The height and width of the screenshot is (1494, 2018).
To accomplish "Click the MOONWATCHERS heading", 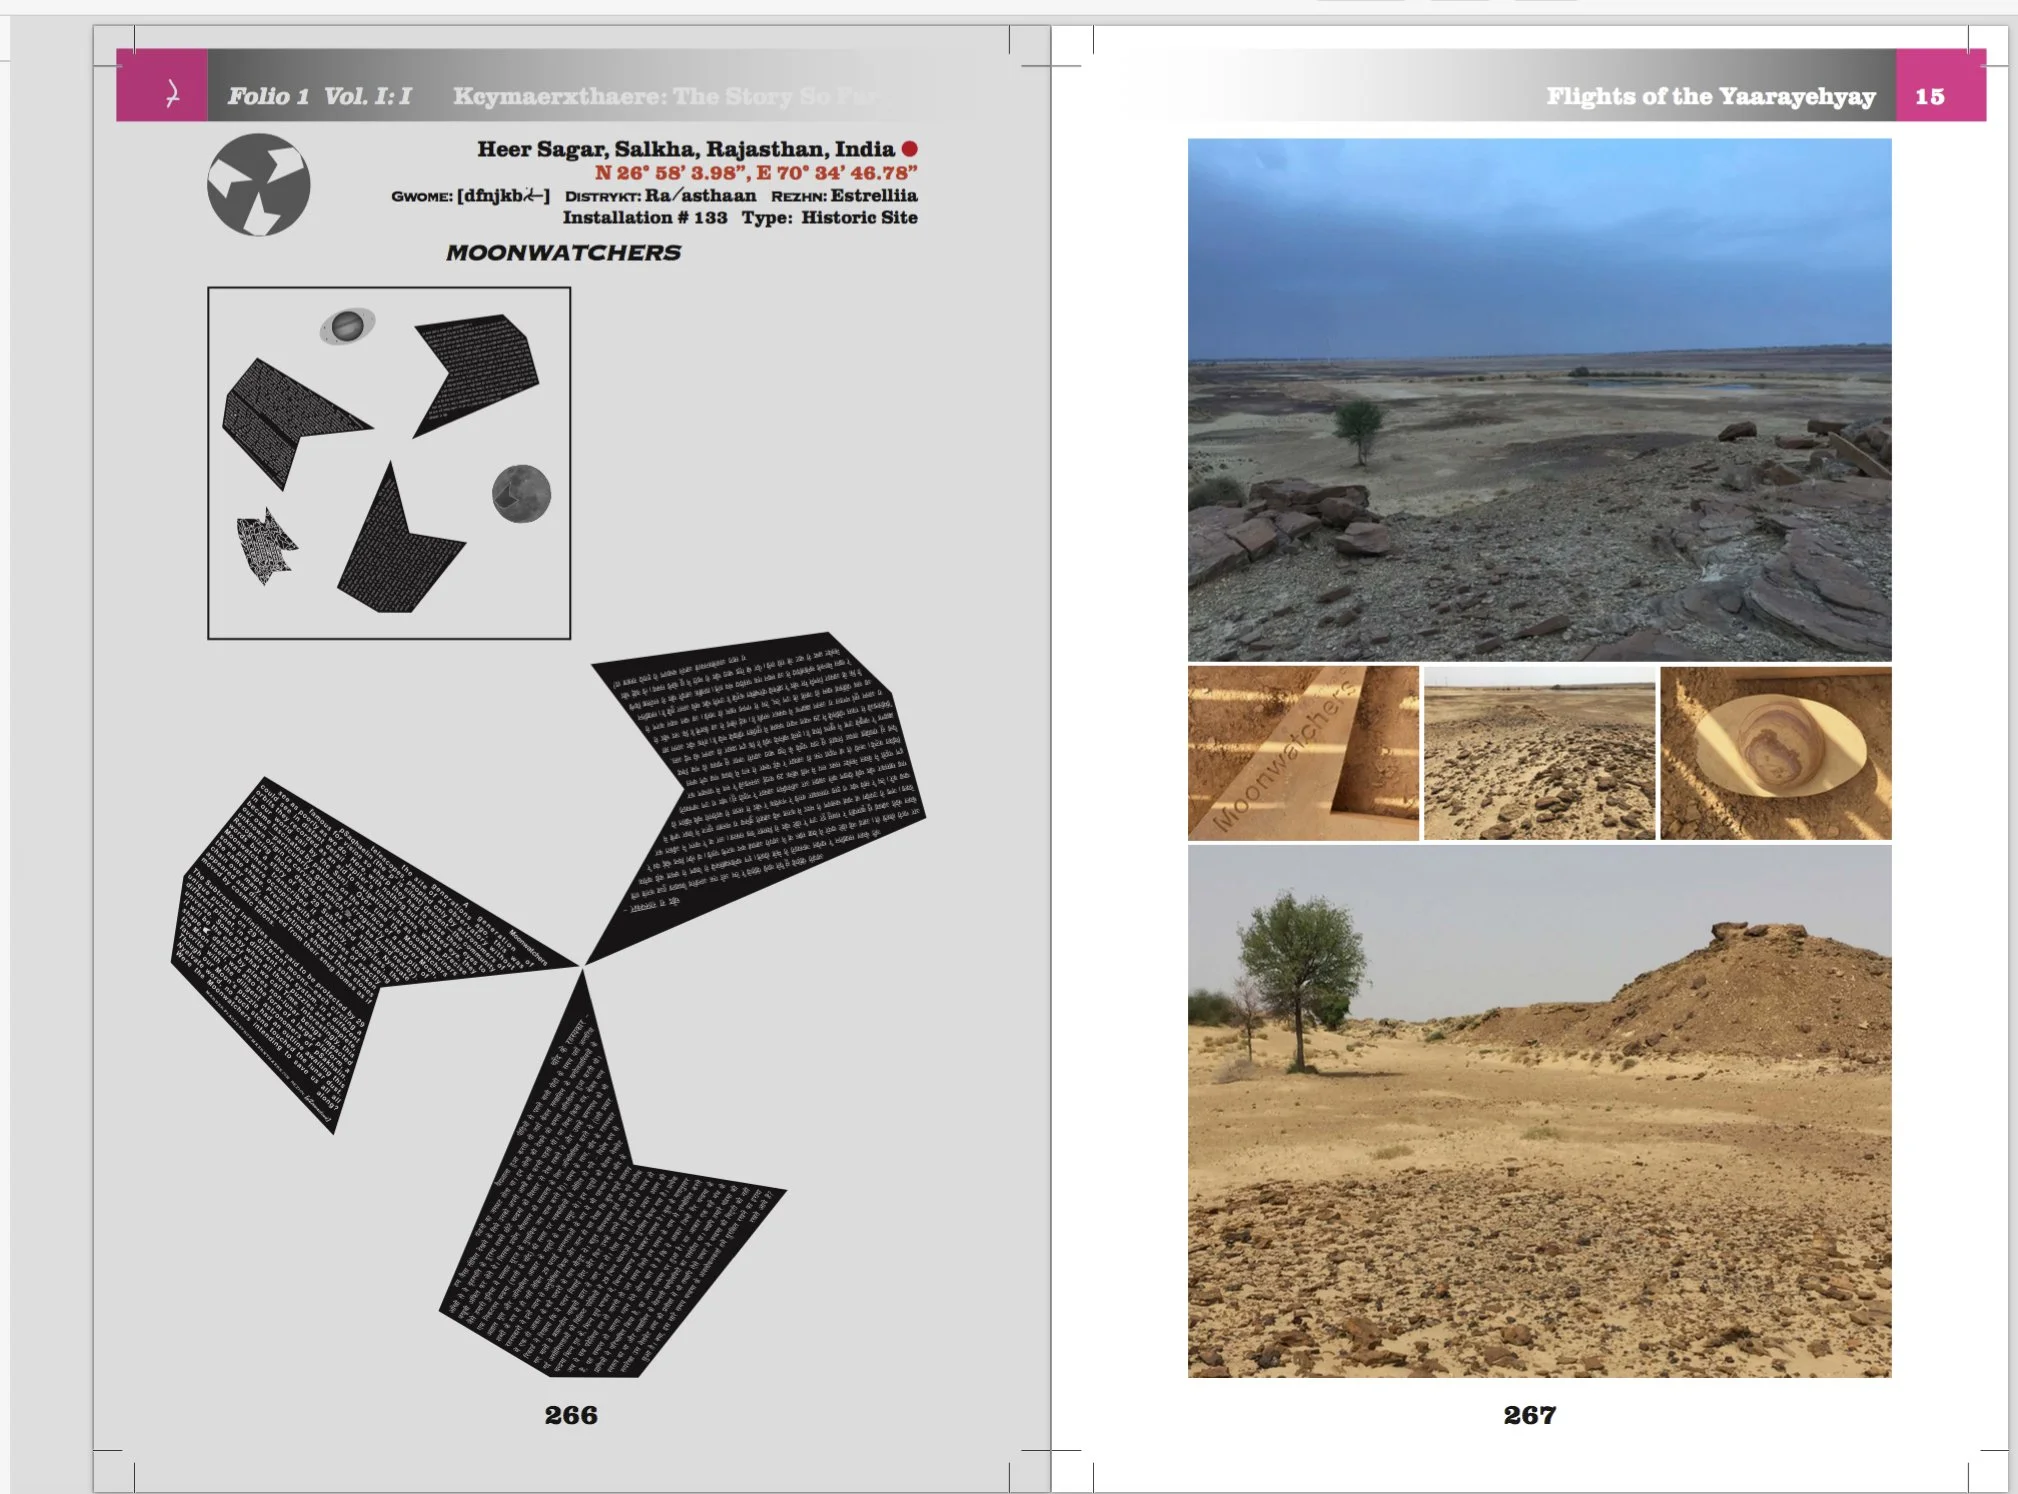I will 563,253.
